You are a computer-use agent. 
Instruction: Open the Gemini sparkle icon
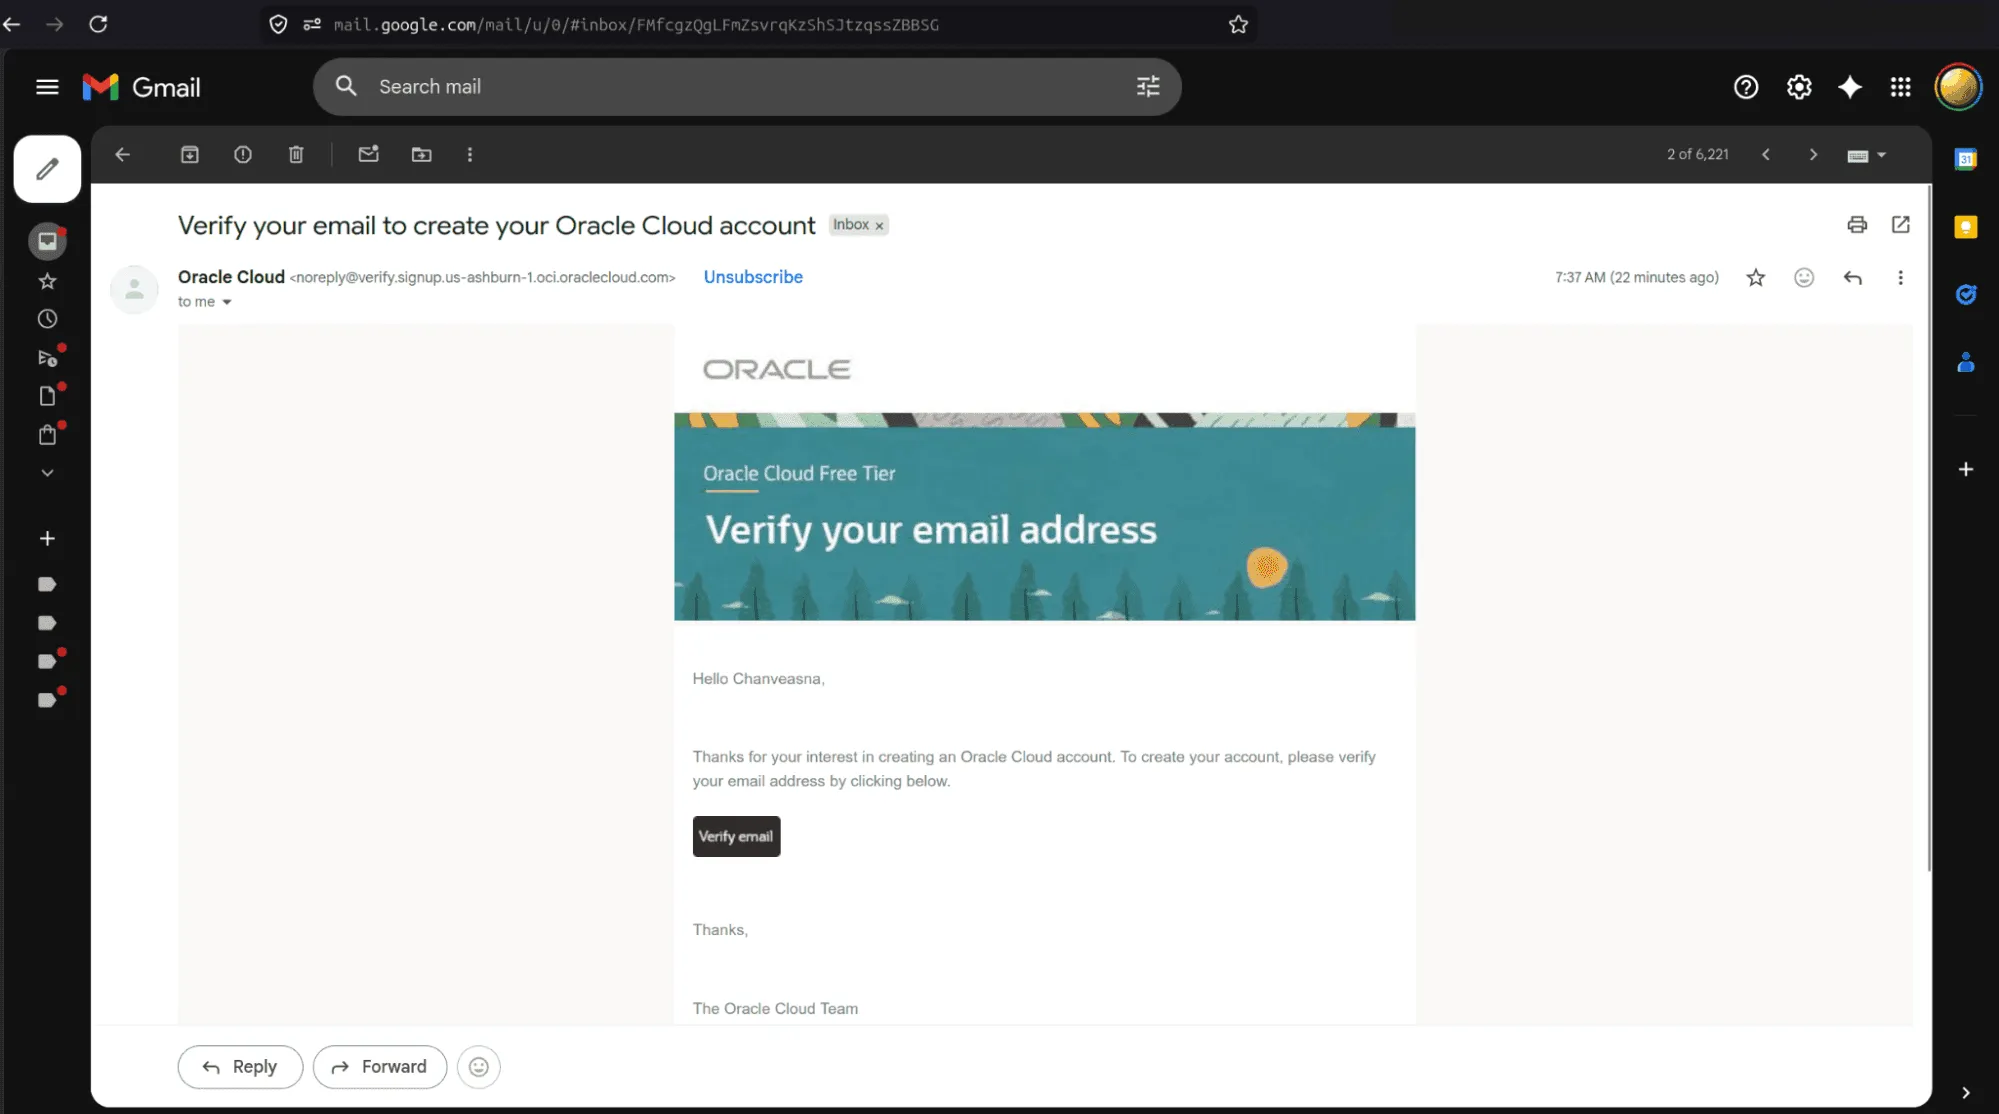click(1850, 87)
